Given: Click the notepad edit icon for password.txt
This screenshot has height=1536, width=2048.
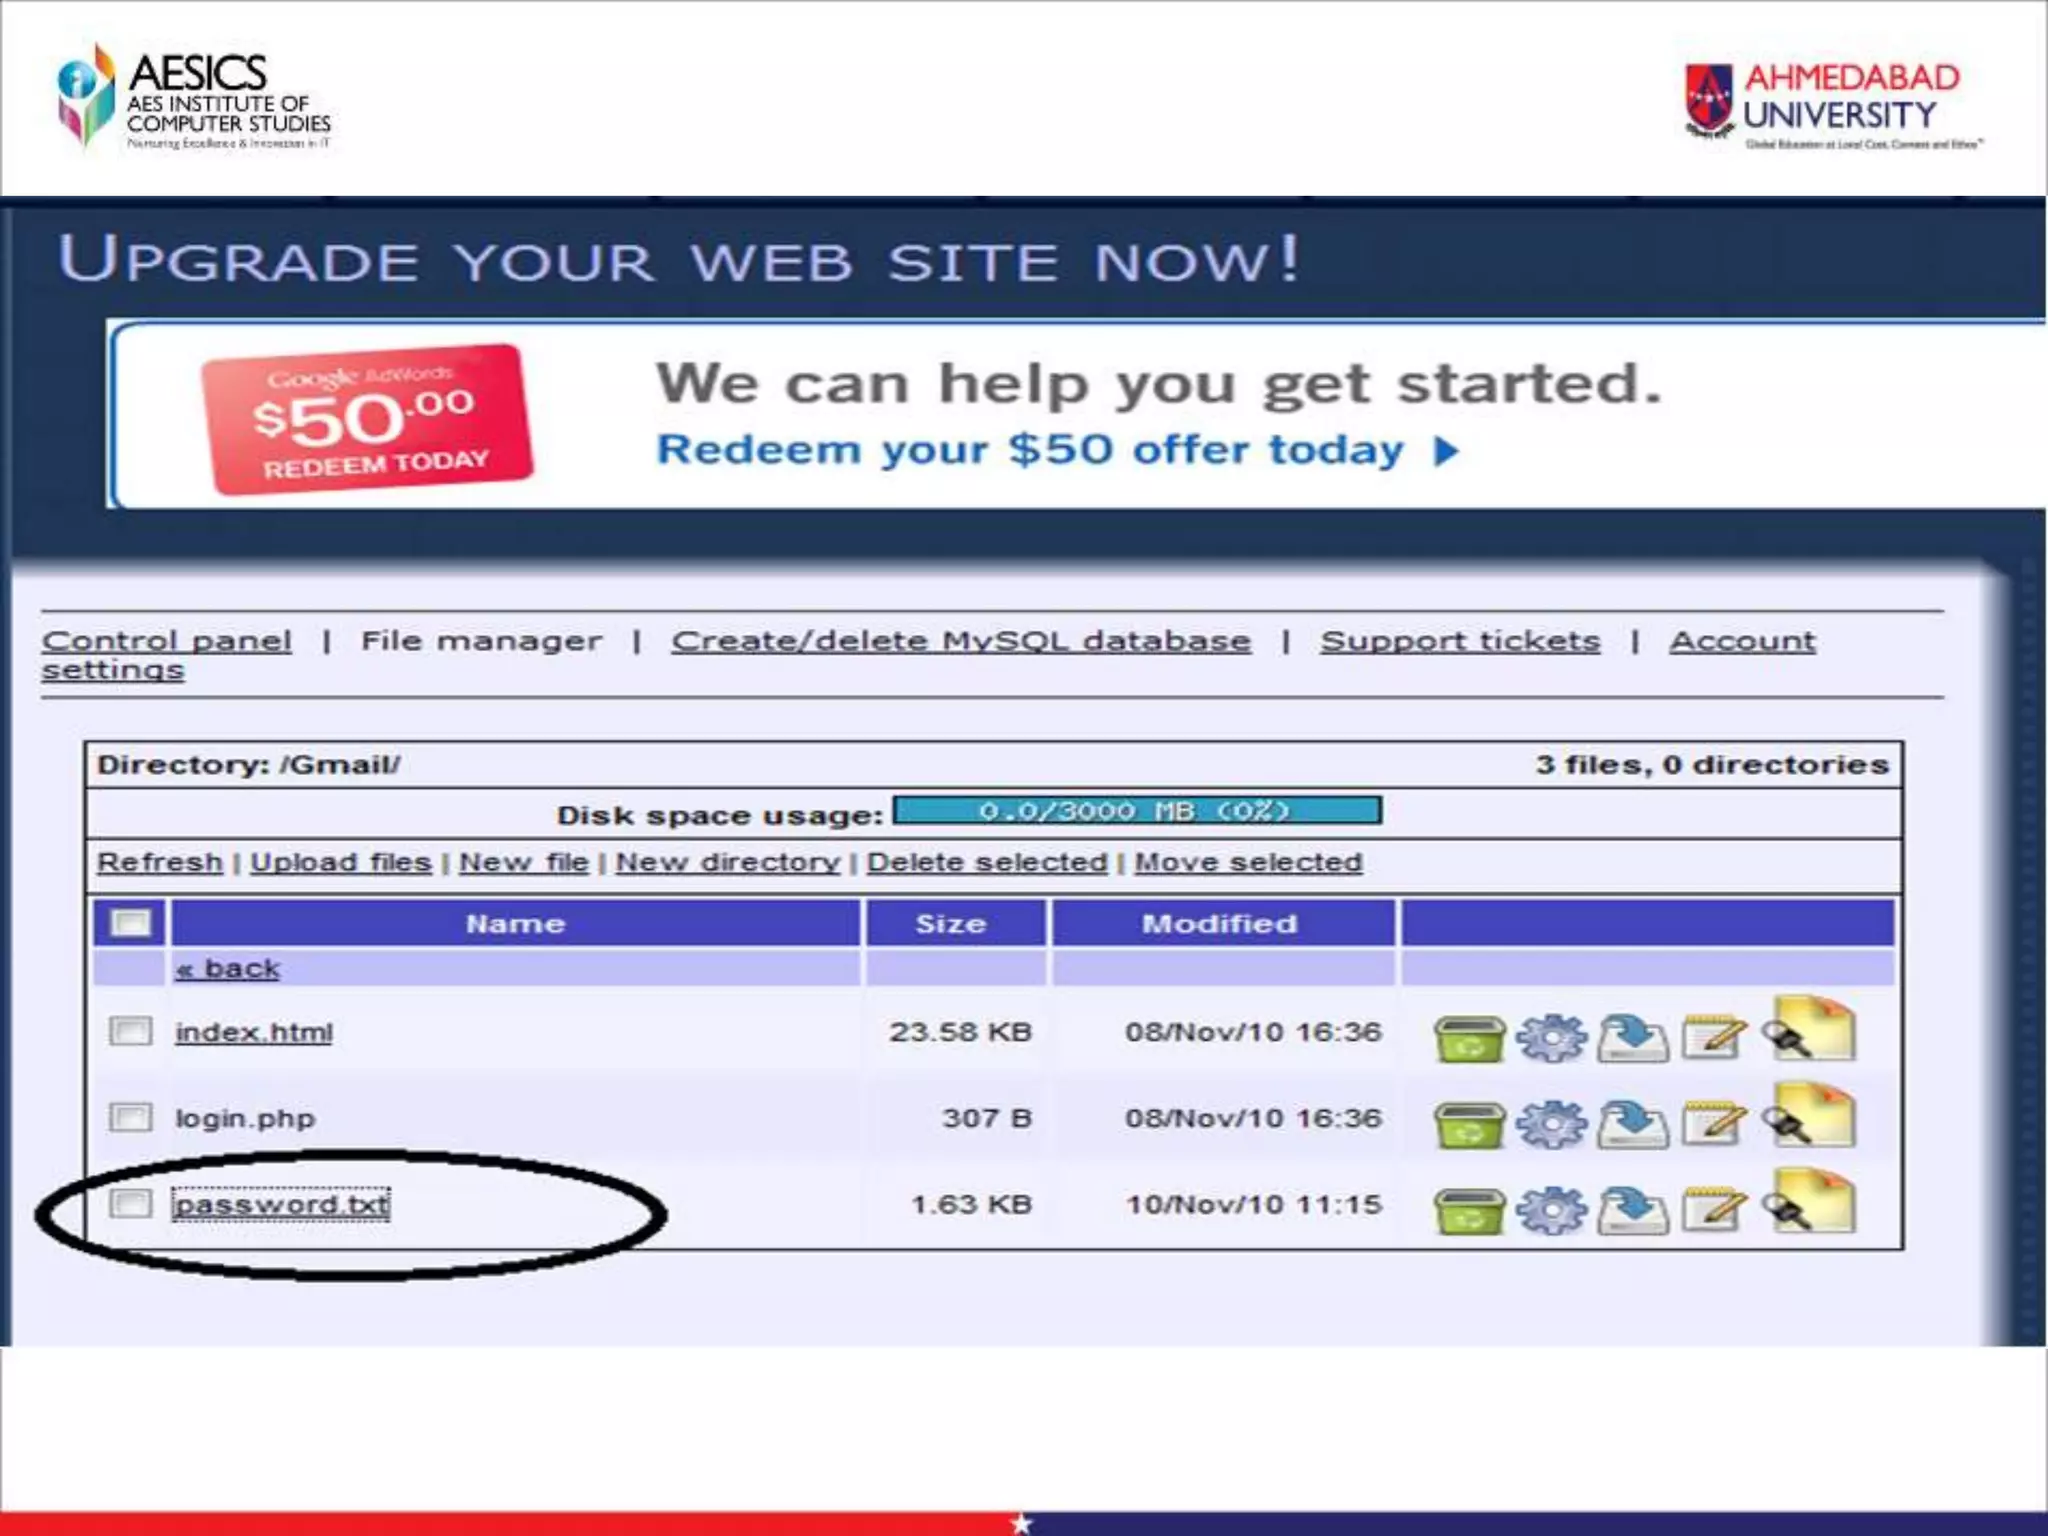Looking at the screenshot, I should [1713, 1210].
